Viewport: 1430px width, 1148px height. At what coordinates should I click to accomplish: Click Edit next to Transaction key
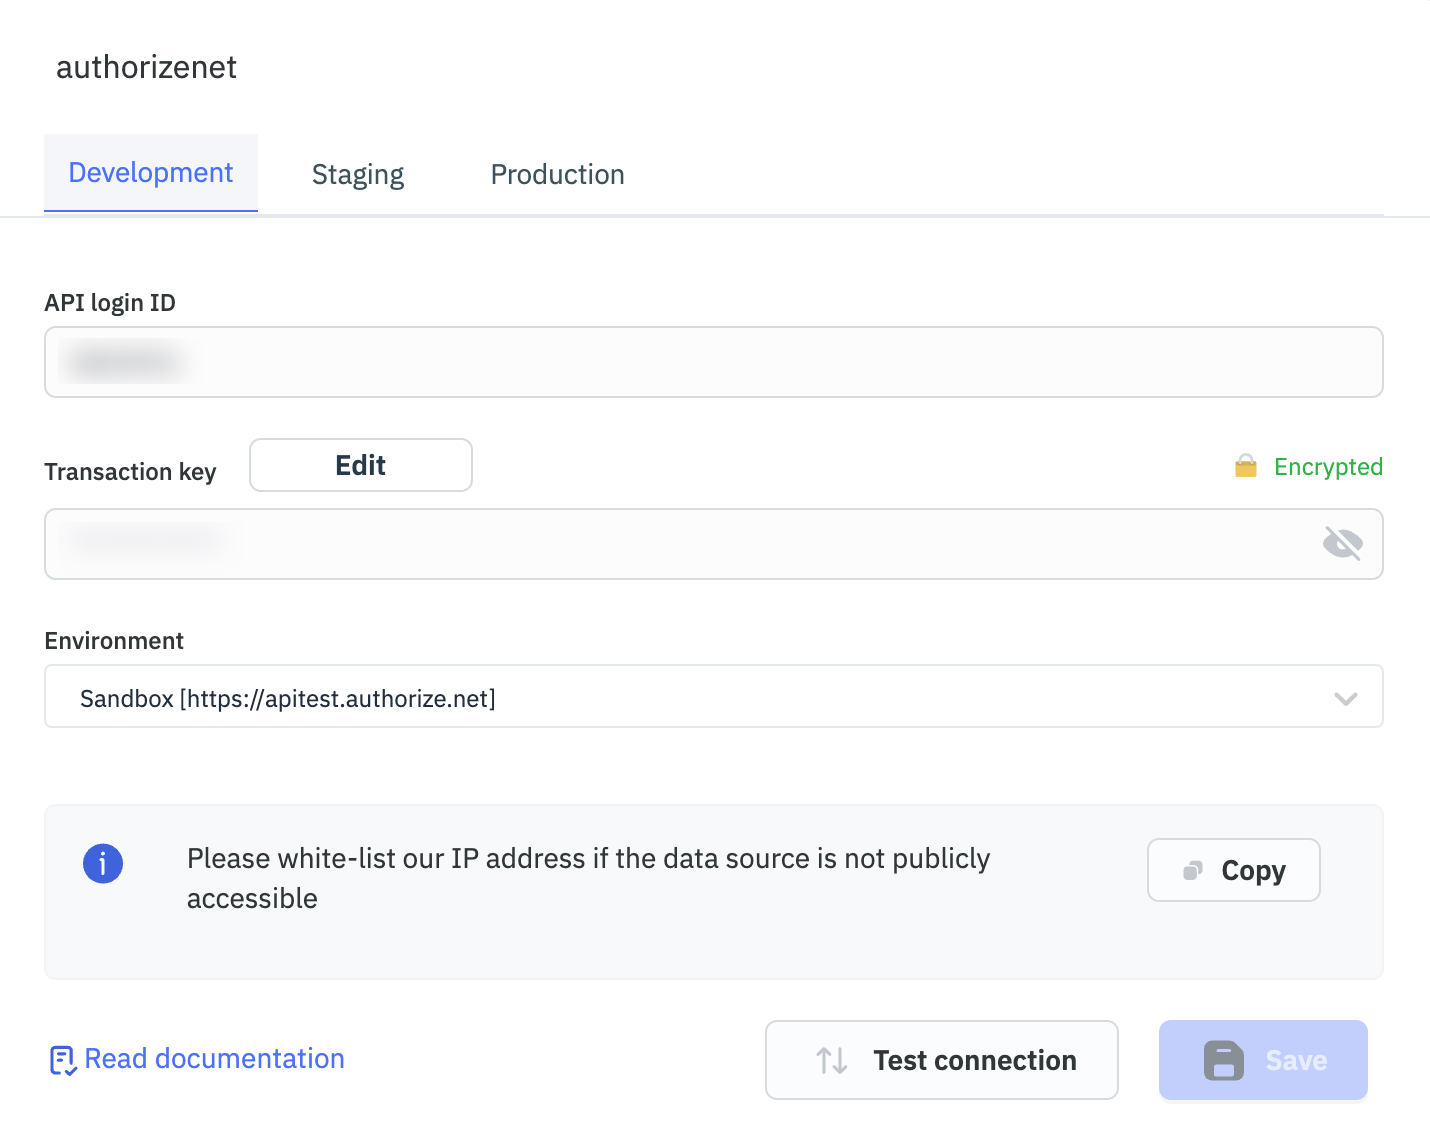[360, 465]
